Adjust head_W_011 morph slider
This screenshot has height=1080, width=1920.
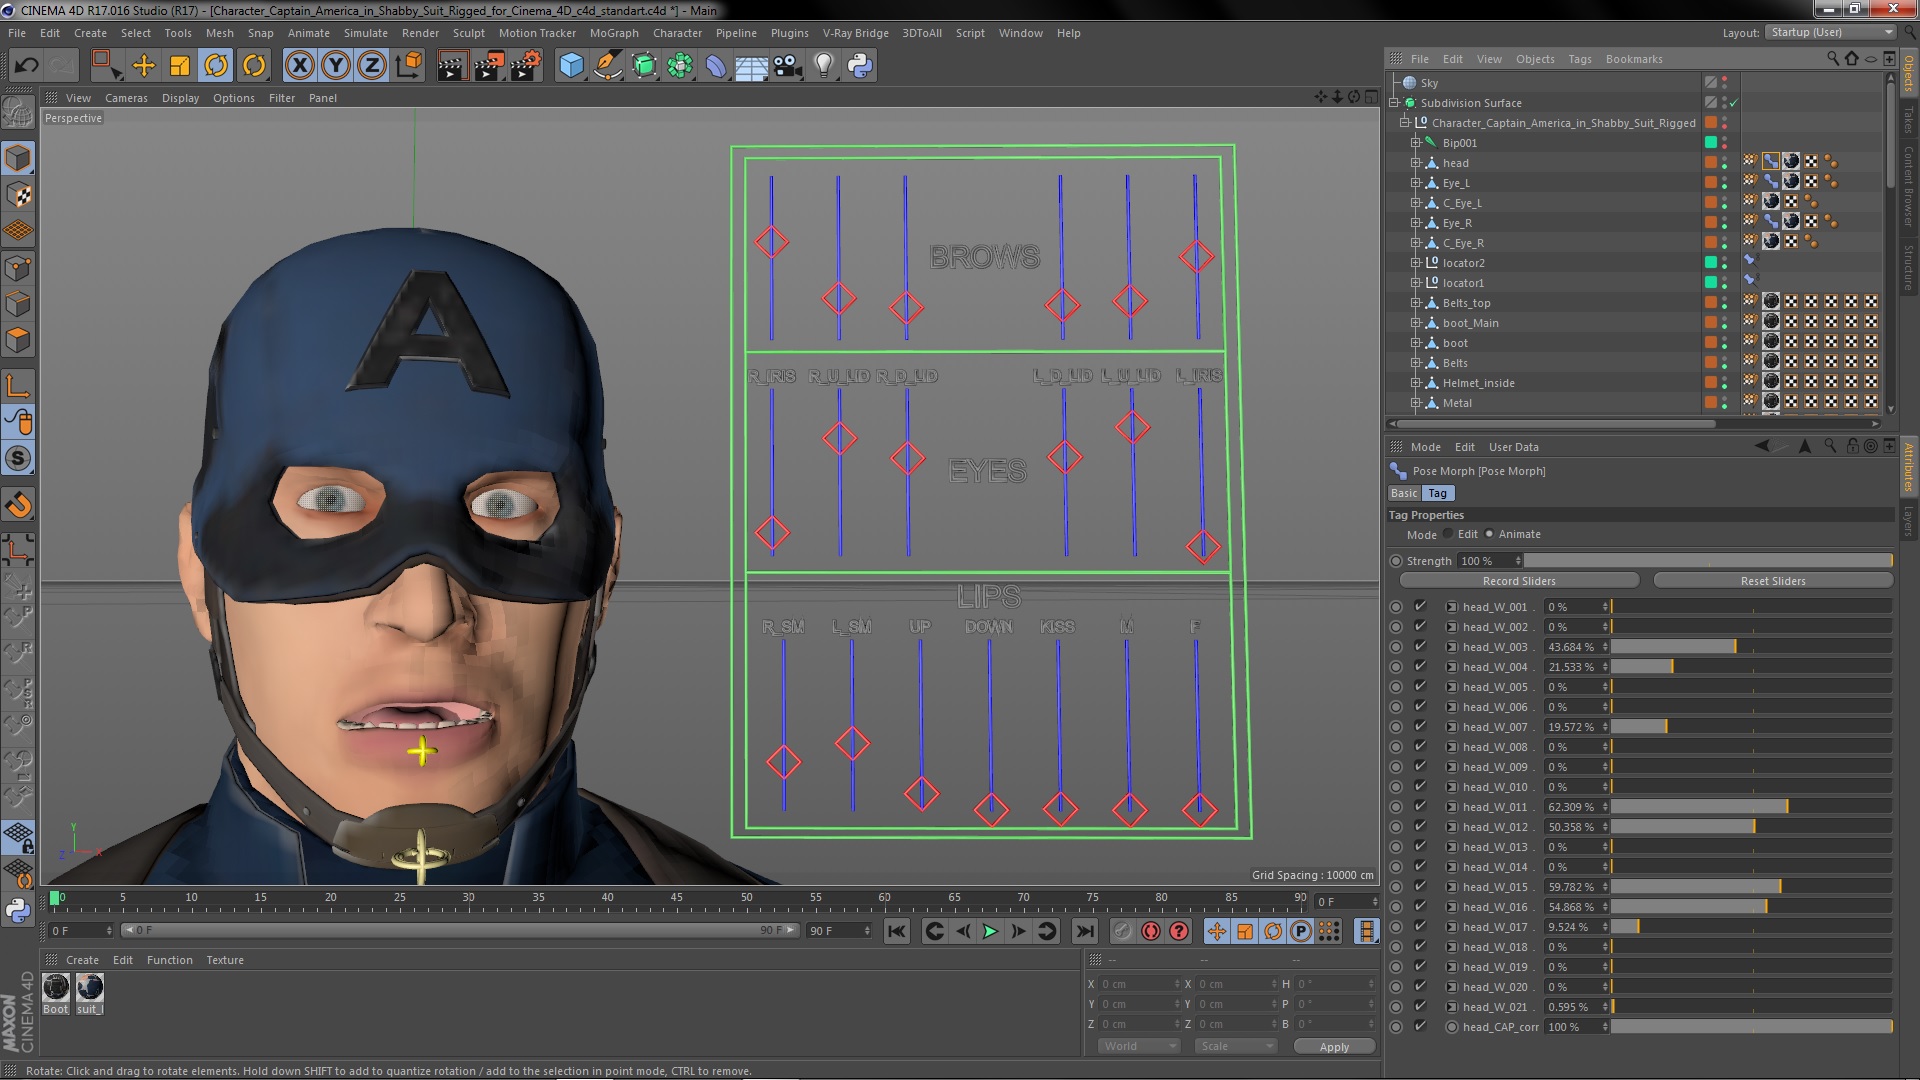tap(1751, 807)
